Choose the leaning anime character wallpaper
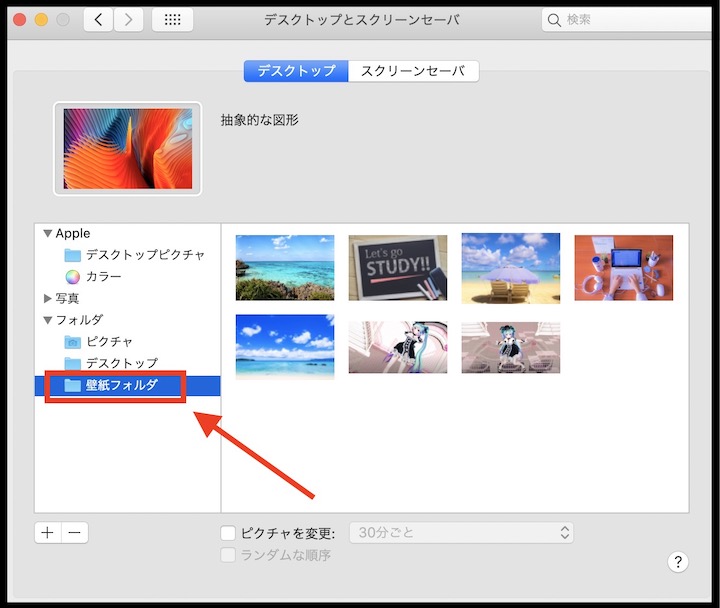This screenshot has width=720, height=608. click(x=398, y=347)
